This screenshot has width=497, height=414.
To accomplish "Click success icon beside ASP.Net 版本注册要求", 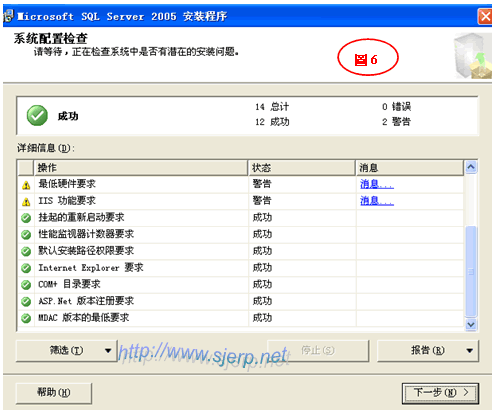I will tap(26, 301).
